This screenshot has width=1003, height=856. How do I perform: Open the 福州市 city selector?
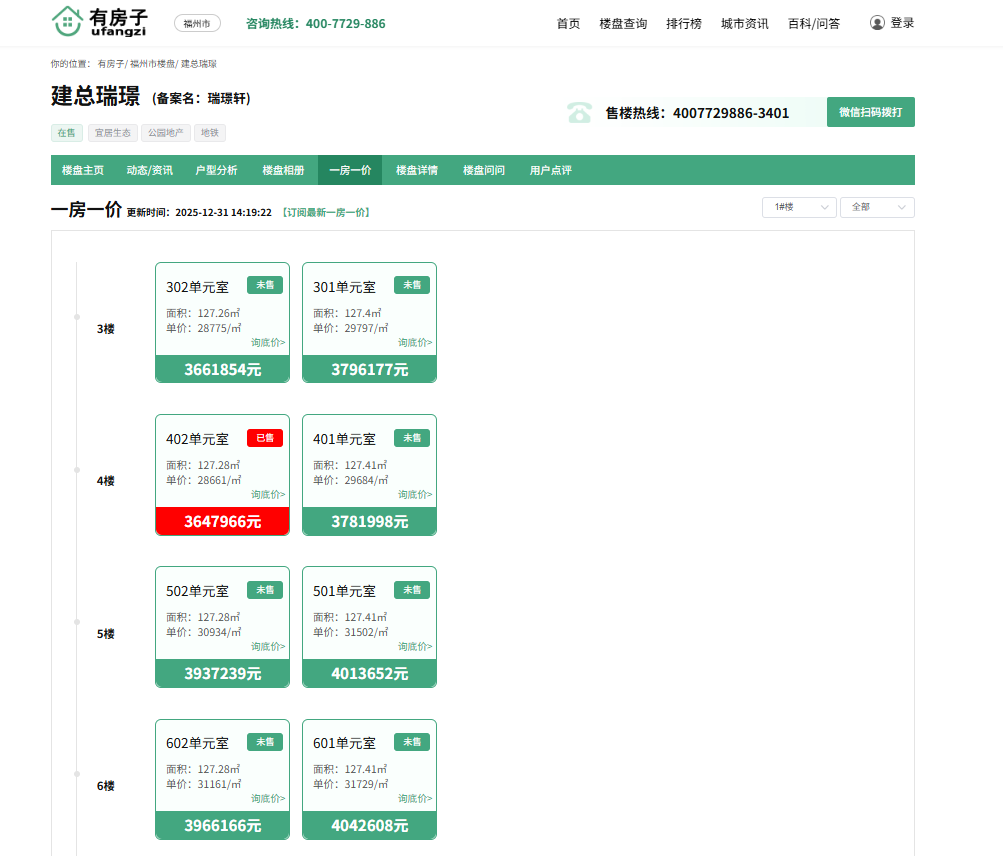click(x=197, y=23)
